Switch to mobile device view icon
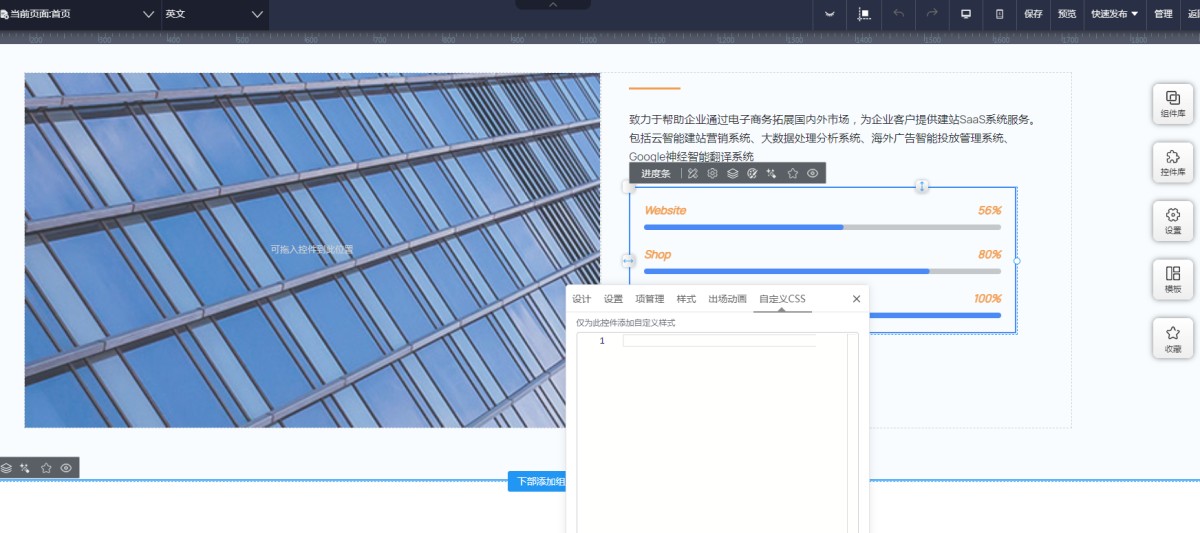Screen dimensions: 1200x533 click(1000, 14)
